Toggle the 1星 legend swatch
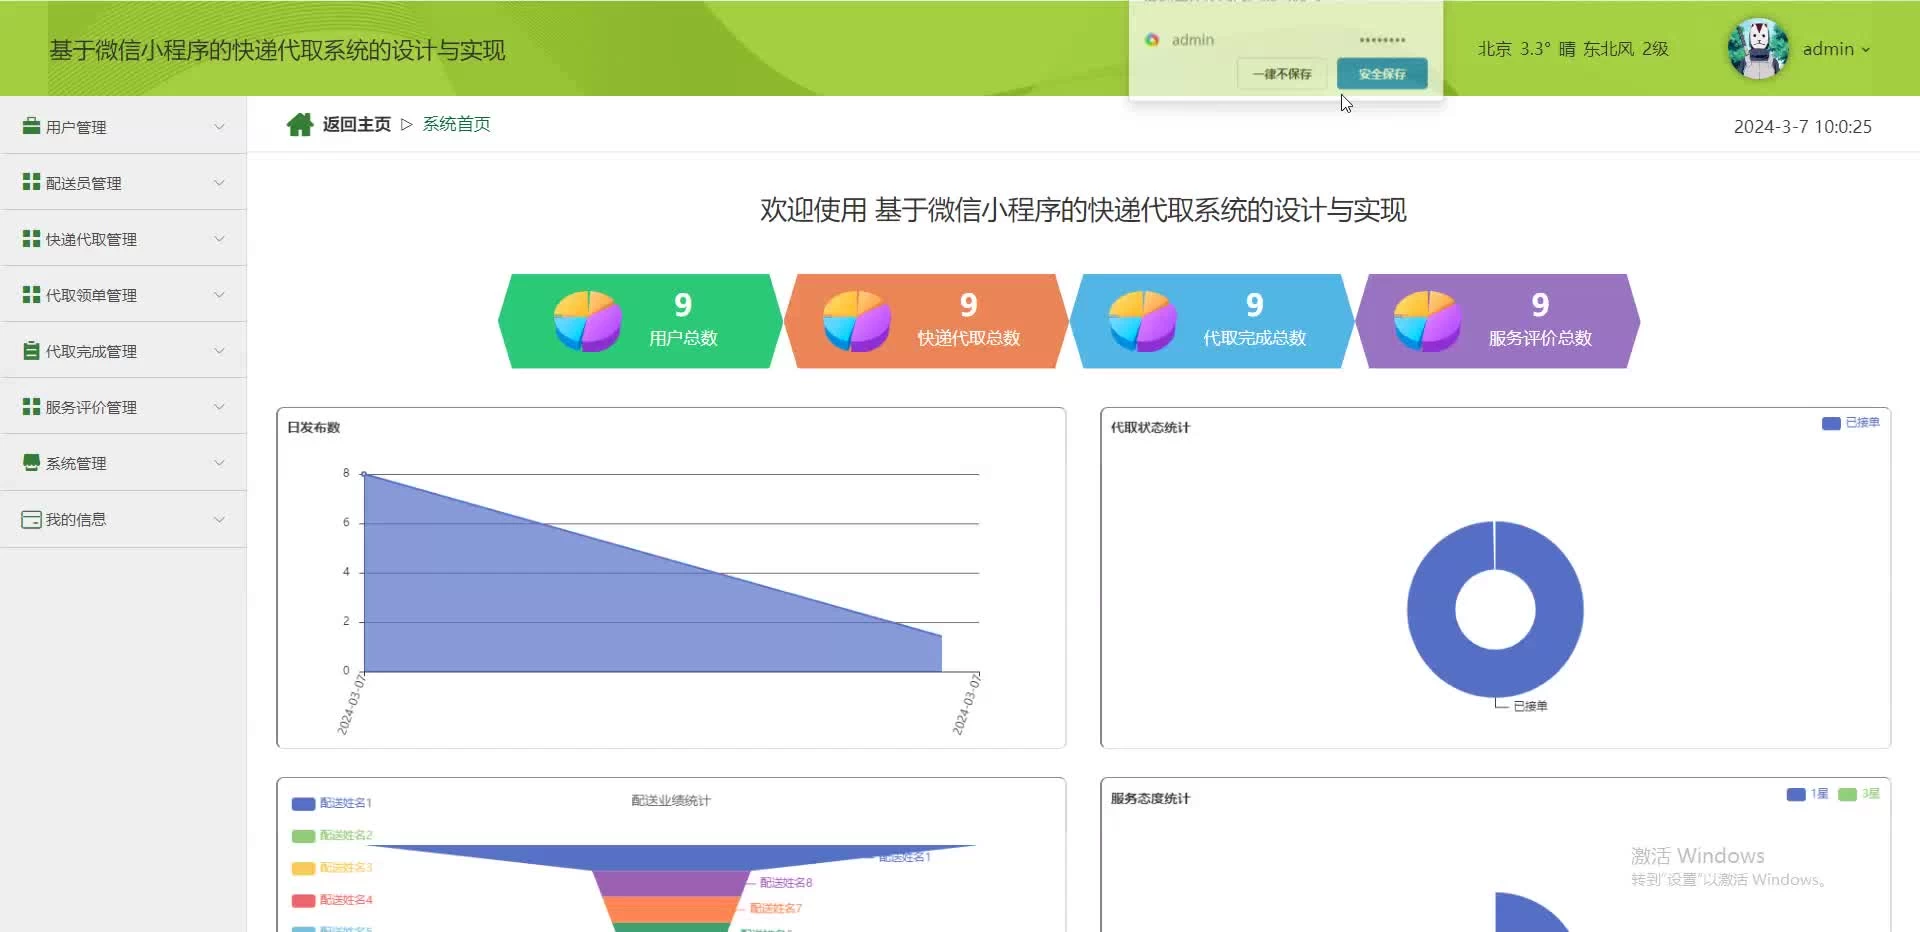The width and height of the screenshot is (1920, 932). click(x=1796, y=794)
